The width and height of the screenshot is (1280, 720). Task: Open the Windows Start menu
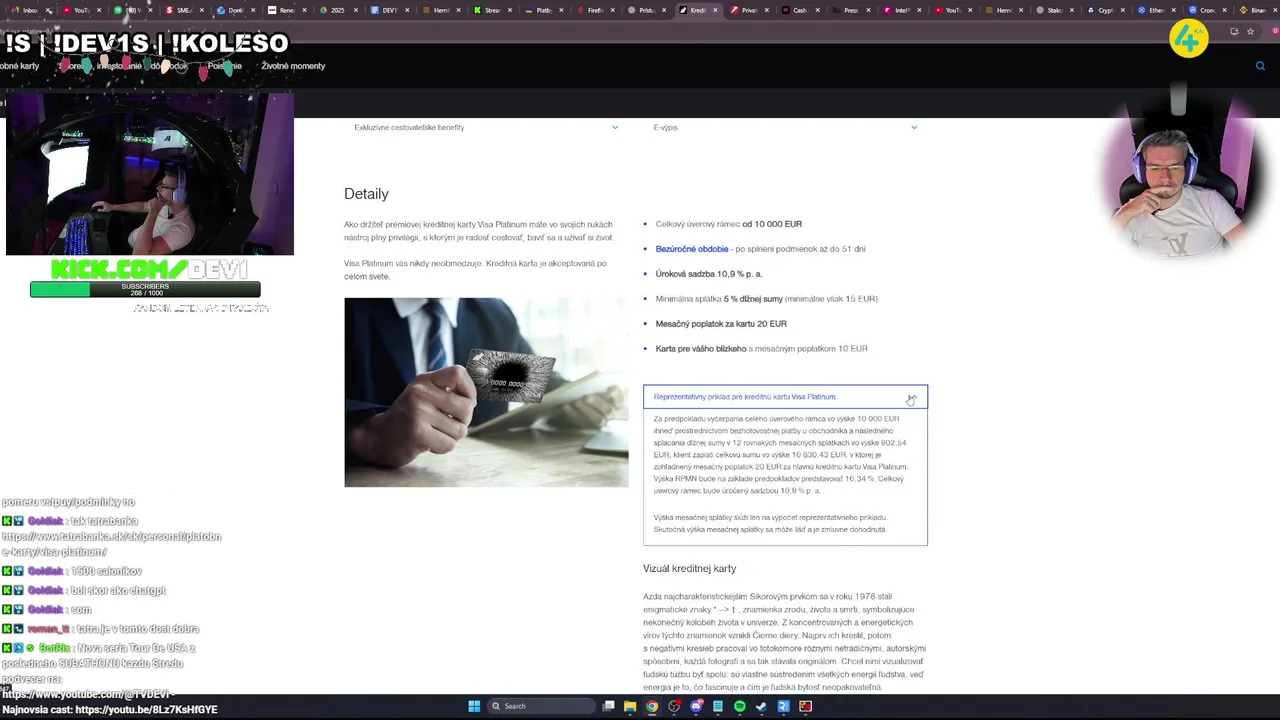[x=474, y=706]
